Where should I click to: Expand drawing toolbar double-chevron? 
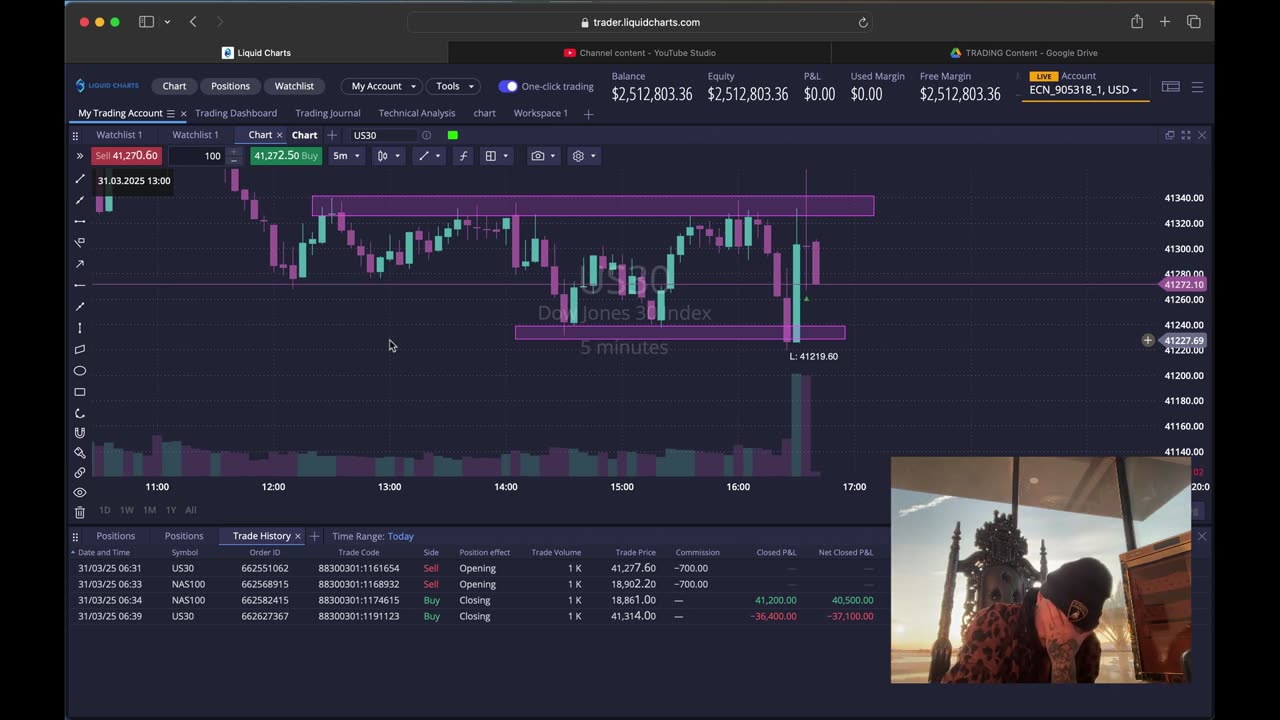tap(79, 156)
